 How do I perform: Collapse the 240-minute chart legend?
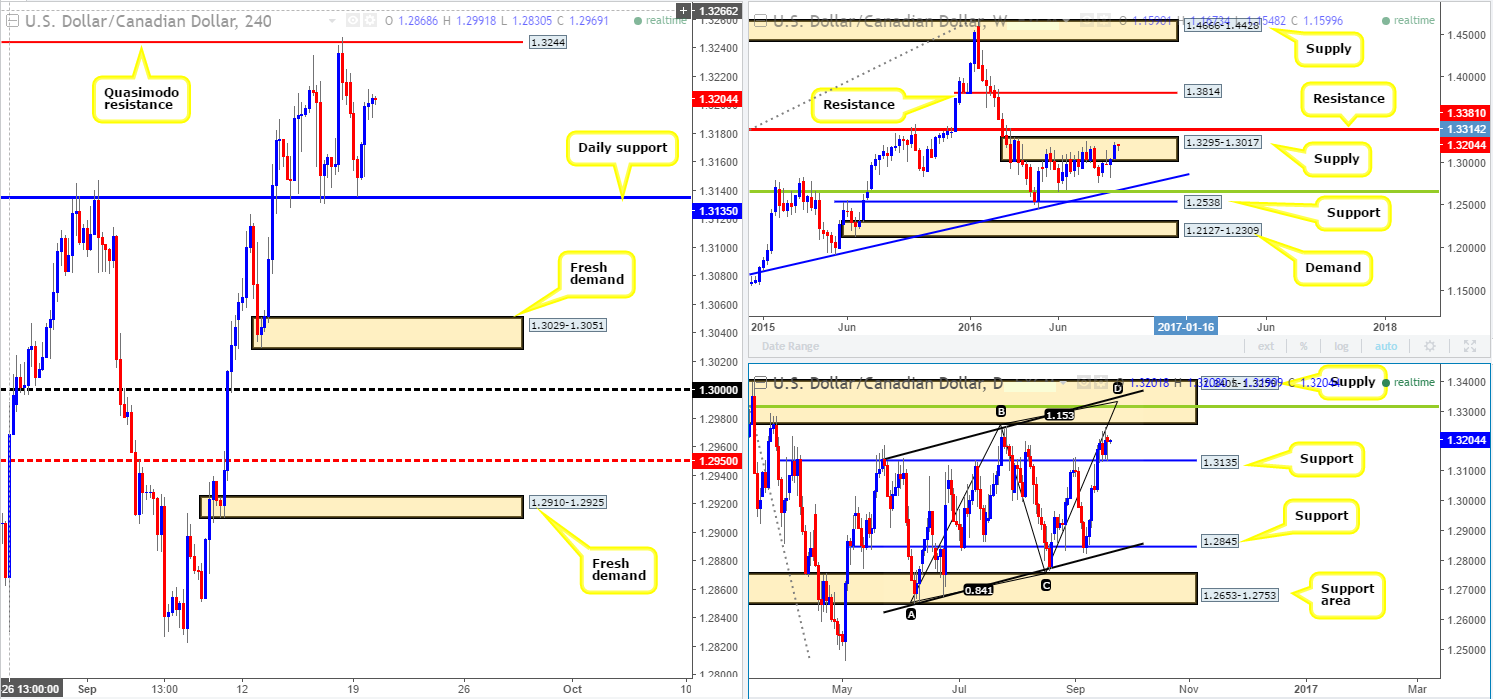pyautogui.click(x=12, y=21)
